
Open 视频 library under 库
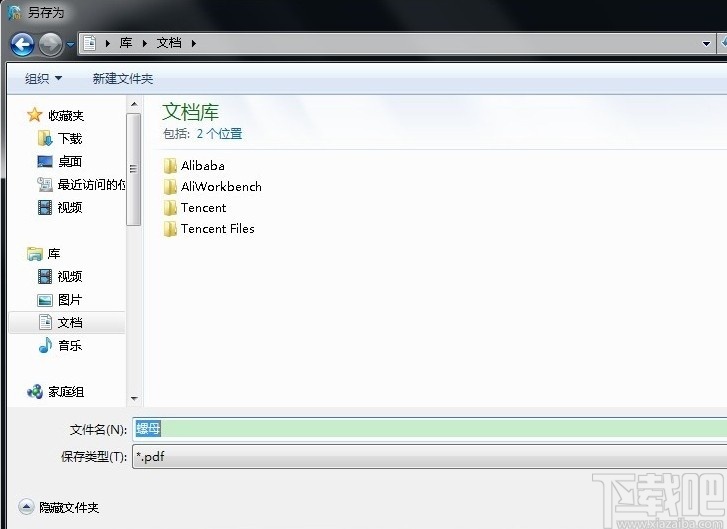pyautogui.click(x=70, y=277)
